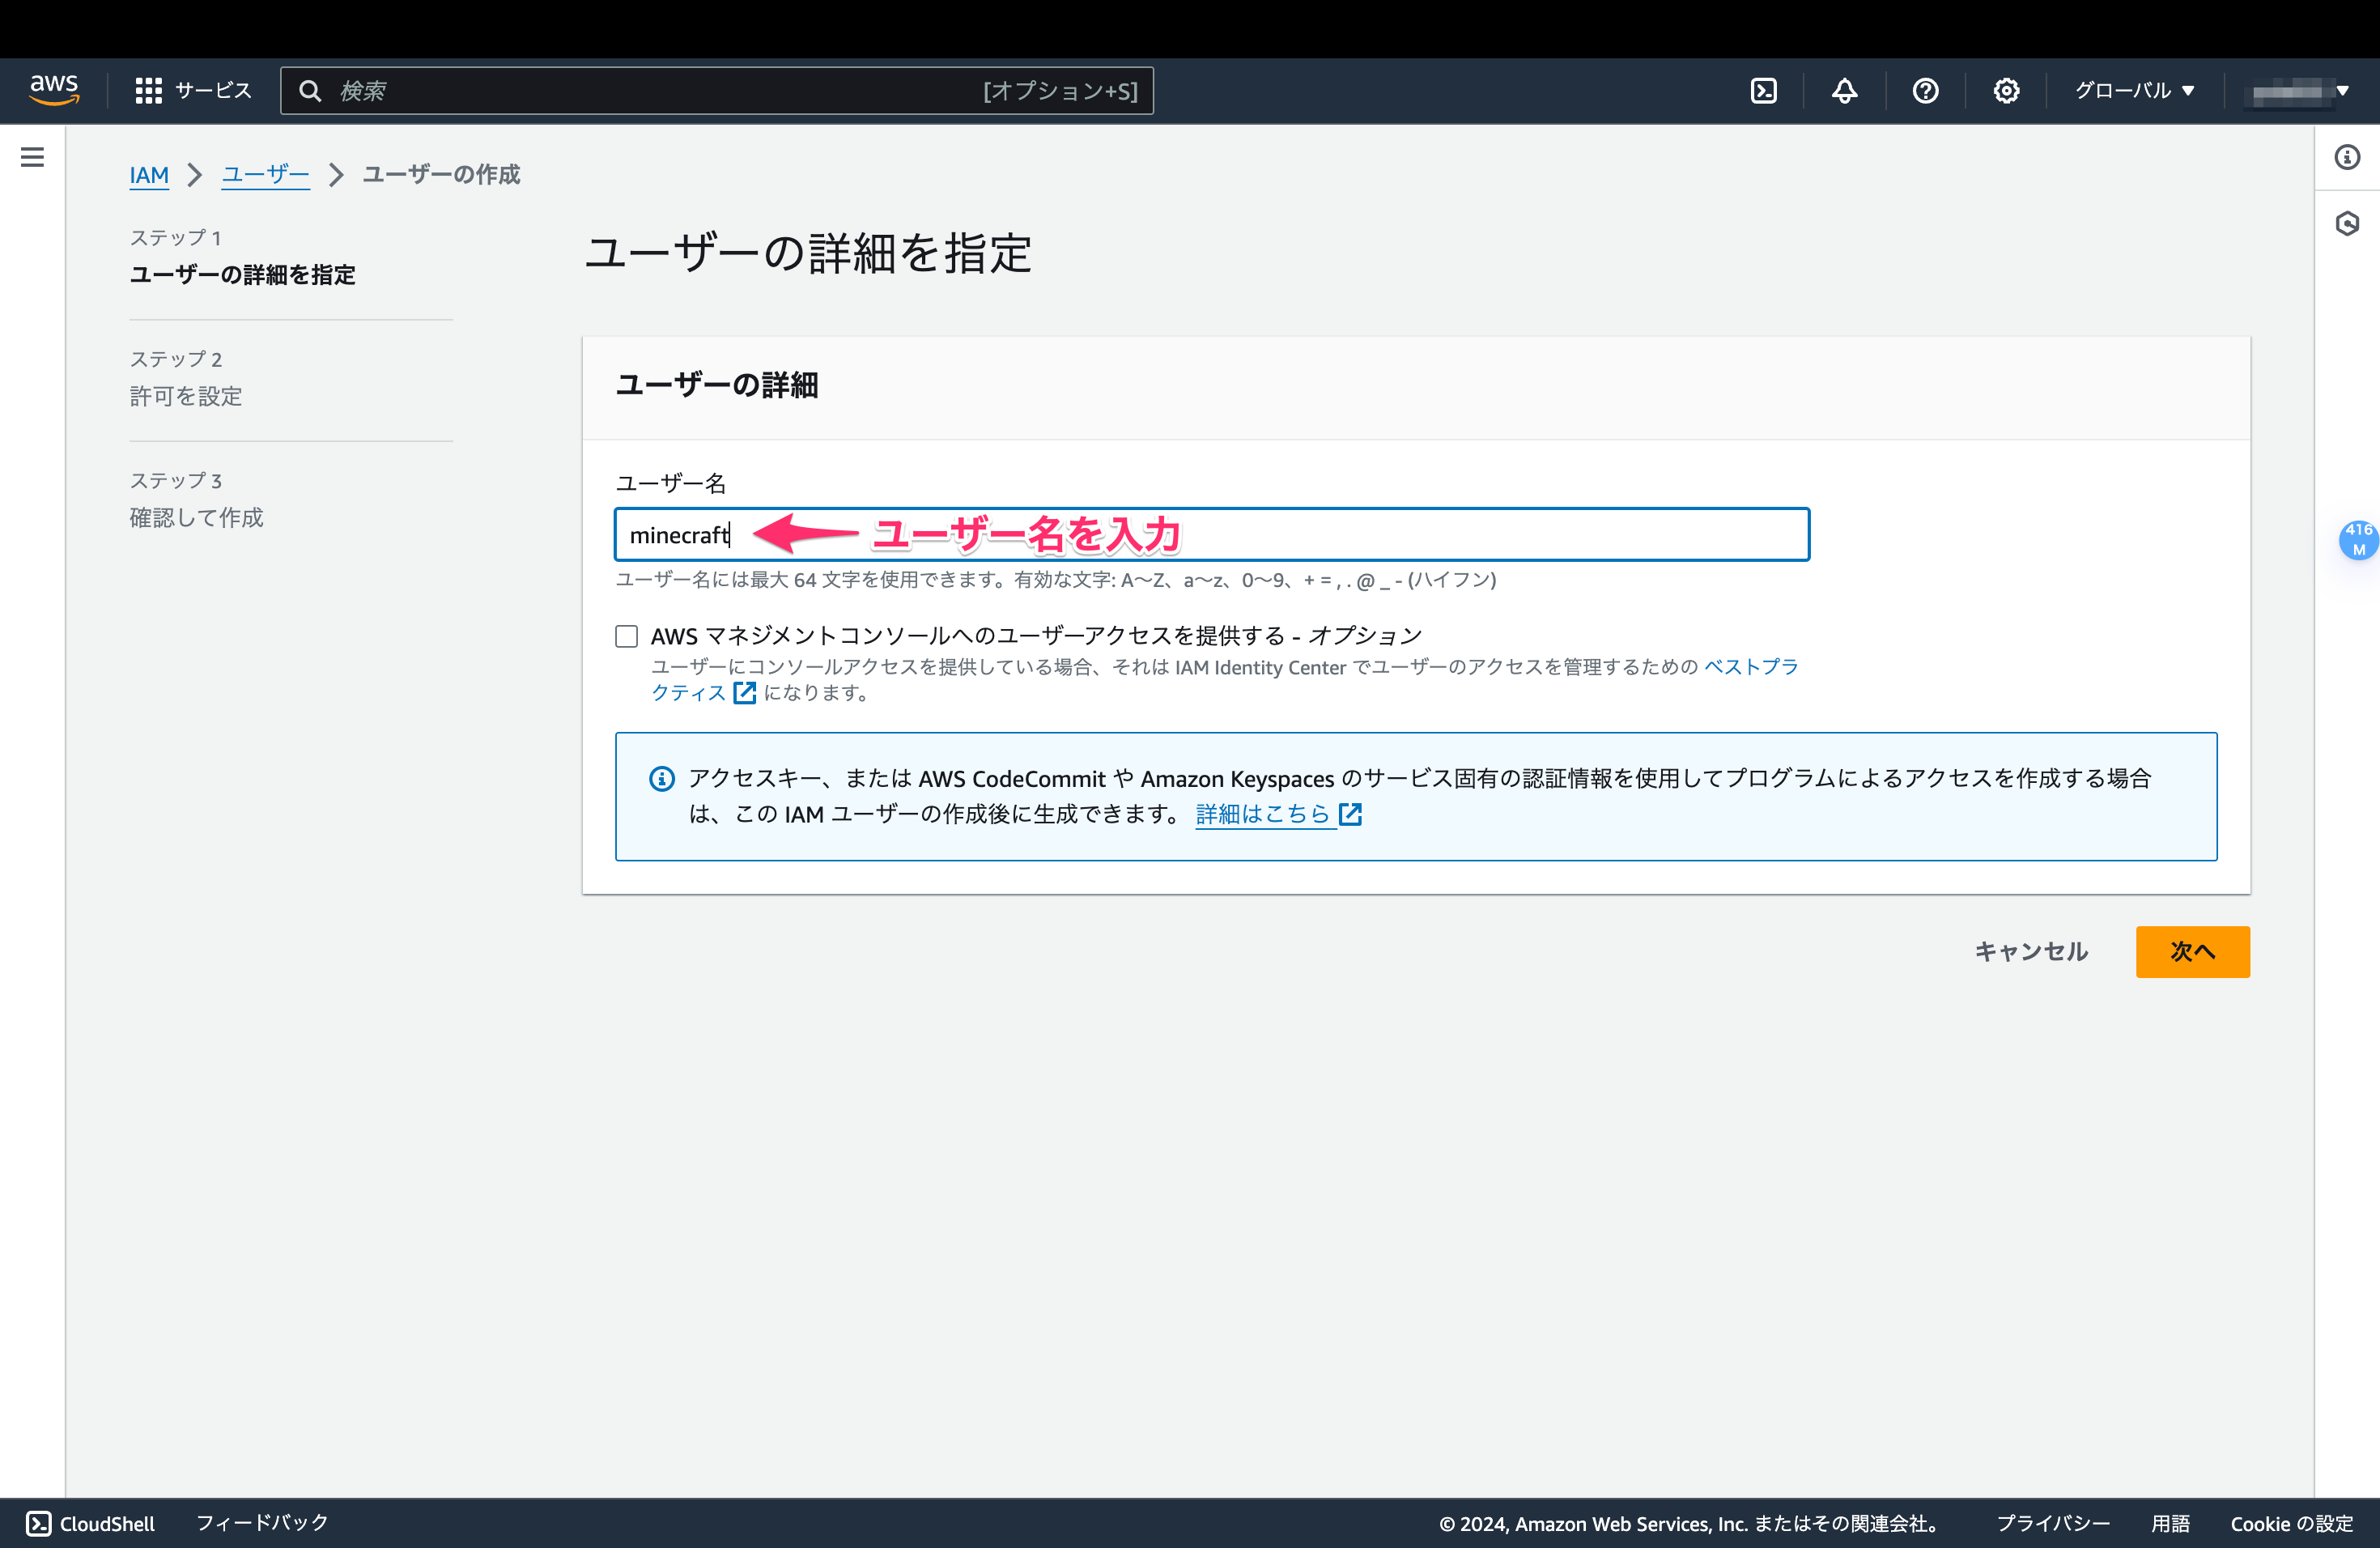
Task: Click the orange 次へ button
Action: pyautogui.click(x=2192, y=951)
